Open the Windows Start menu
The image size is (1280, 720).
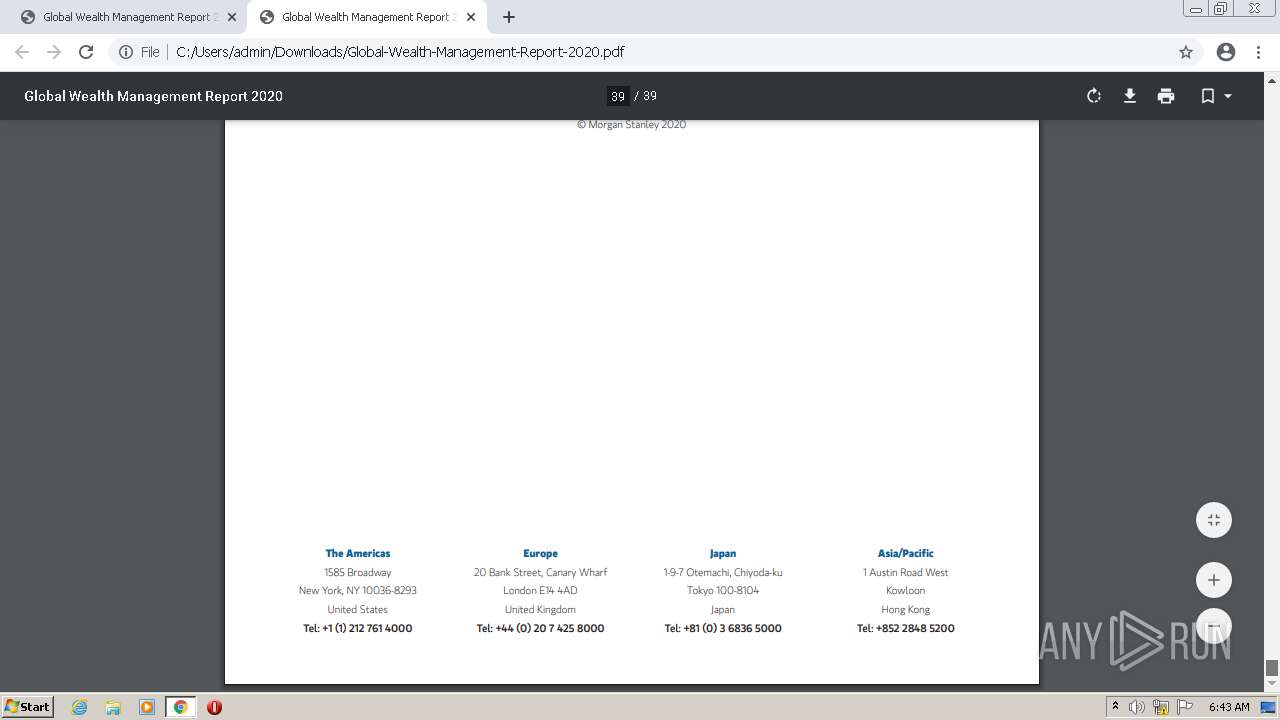(x=27, y=707)
